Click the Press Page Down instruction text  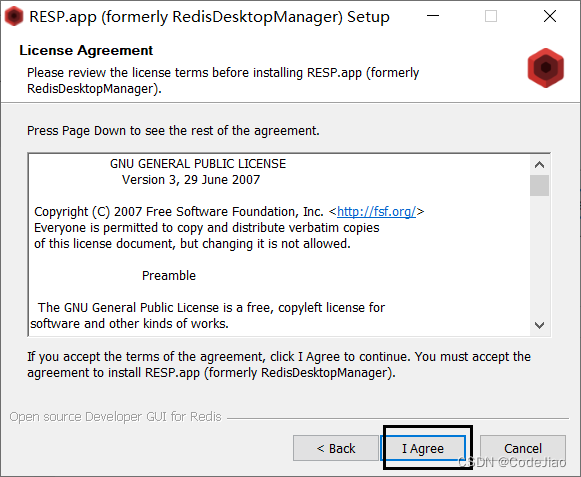click(x=173, y=131)
